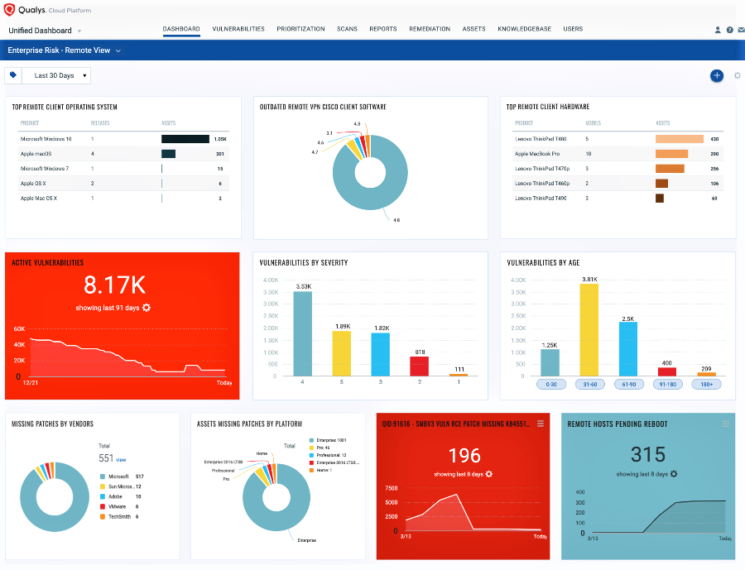745x570 pixels.
Task: Open dashboard settings gear at top right
Action: pyautogui.click(x=737, y=76)
